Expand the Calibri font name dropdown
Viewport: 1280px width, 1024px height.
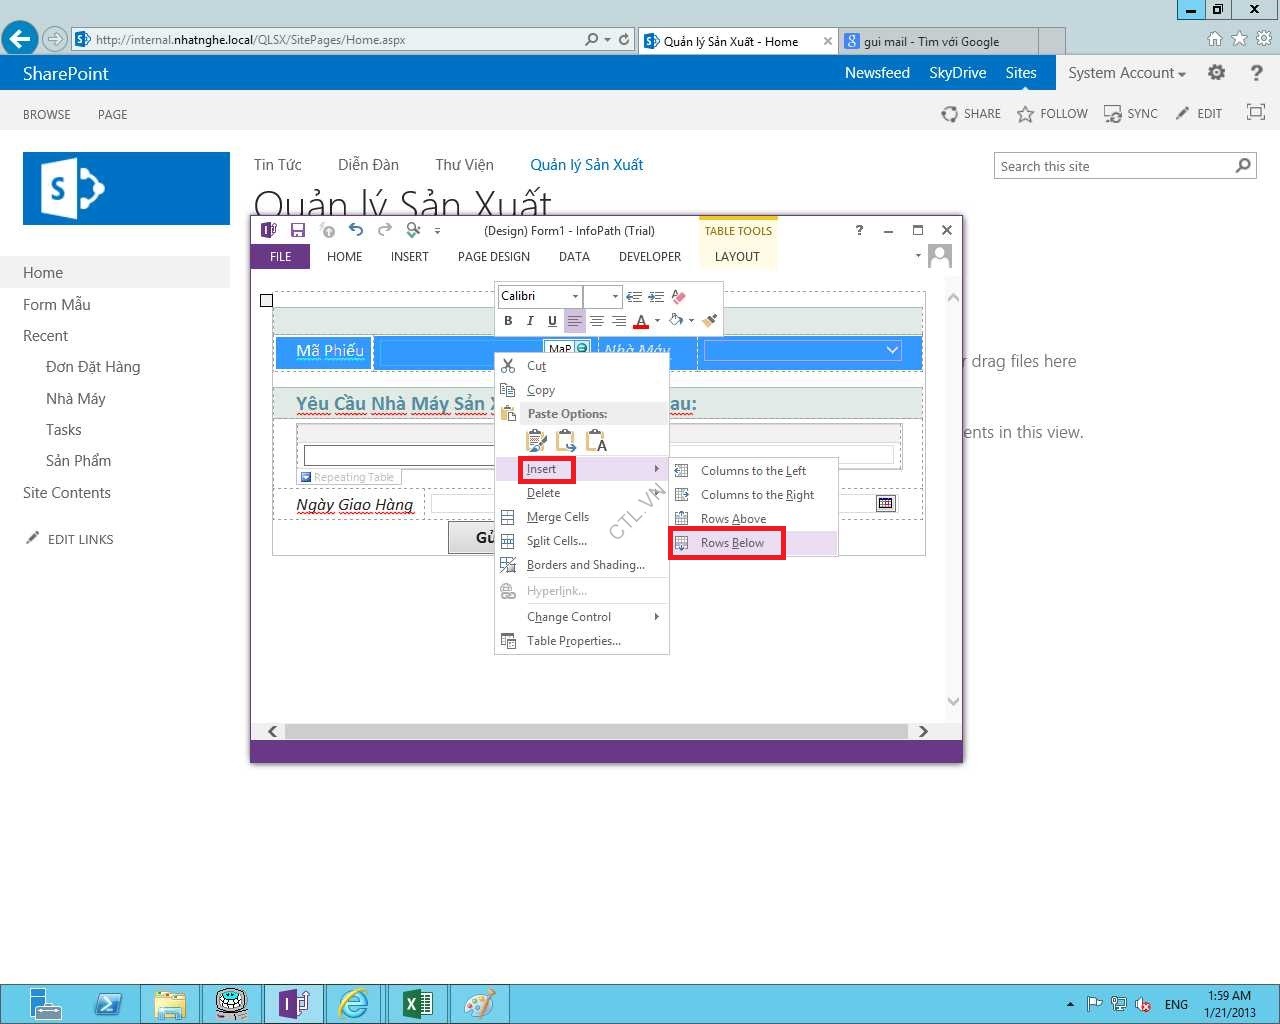point(575,296)
